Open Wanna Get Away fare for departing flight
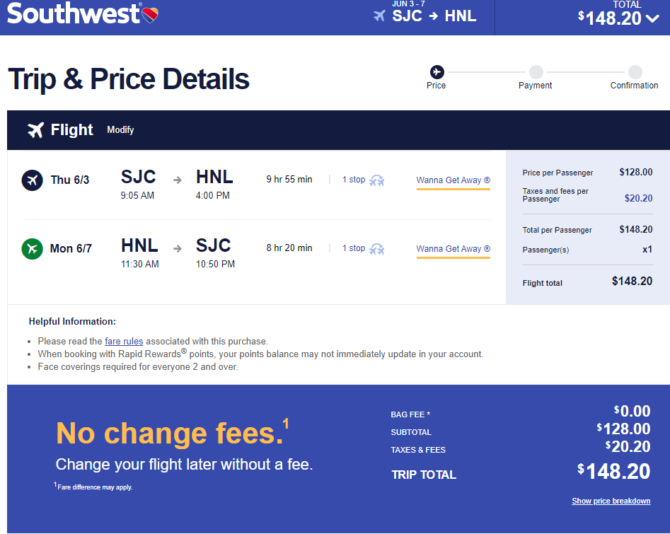 click(453, 180)
